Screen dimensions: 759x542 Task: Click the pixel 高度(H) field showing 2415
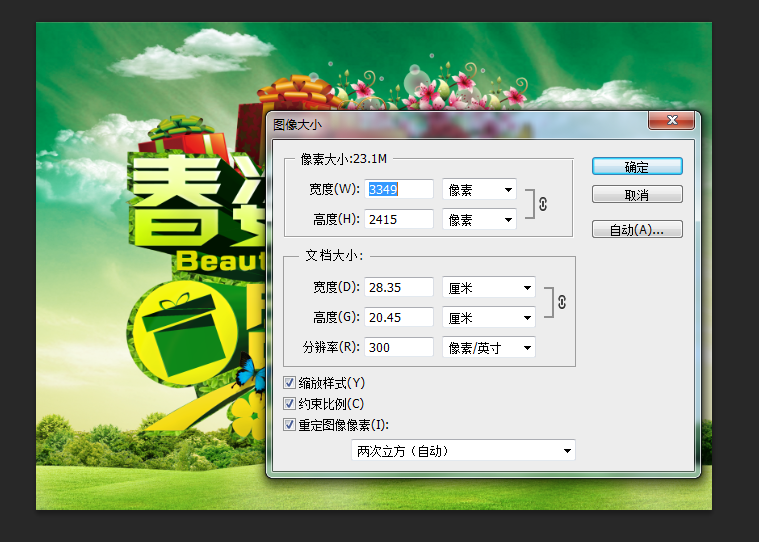point(399,219)
